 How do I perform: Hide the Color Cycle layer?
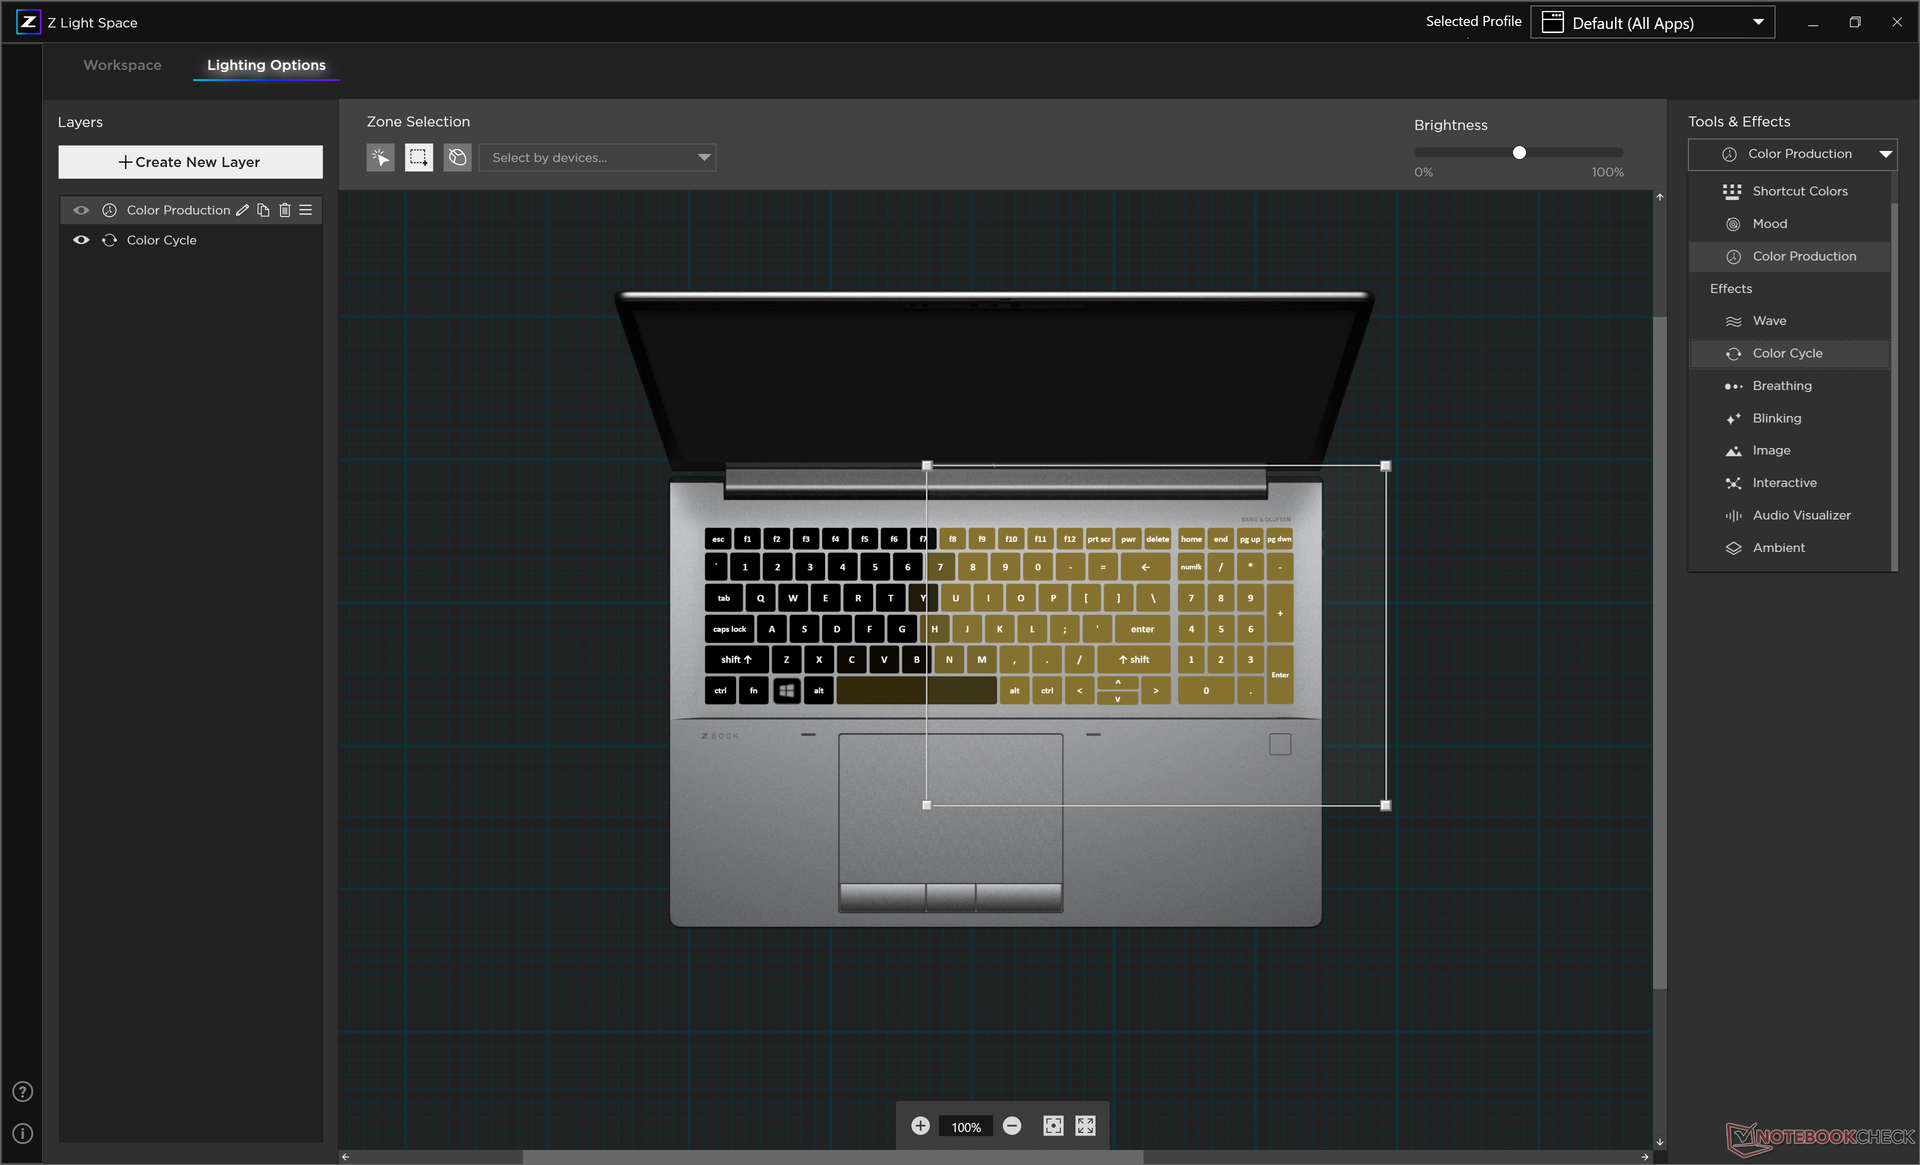point(81,240)
